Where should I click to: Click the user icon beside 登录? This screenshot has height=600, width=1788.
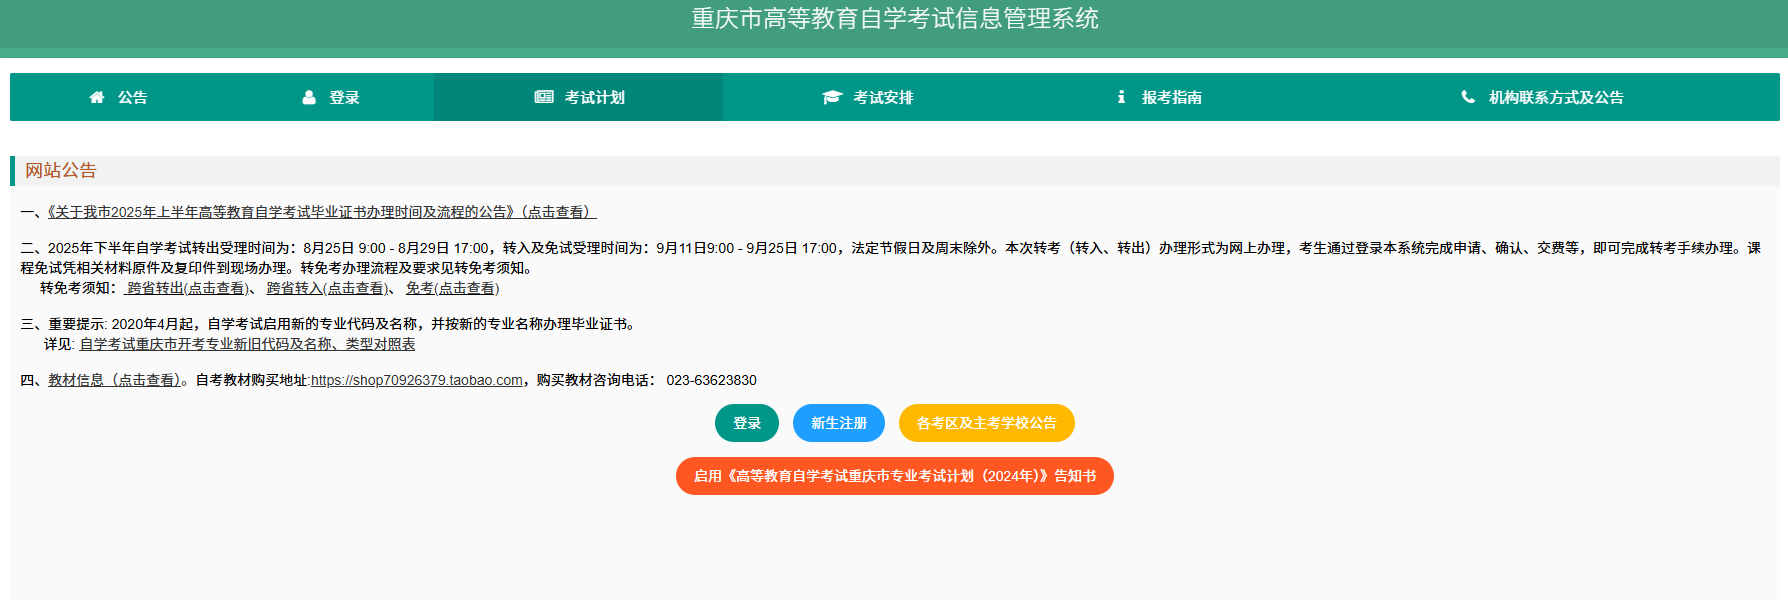pyautogui.click(x=309, y=97)
